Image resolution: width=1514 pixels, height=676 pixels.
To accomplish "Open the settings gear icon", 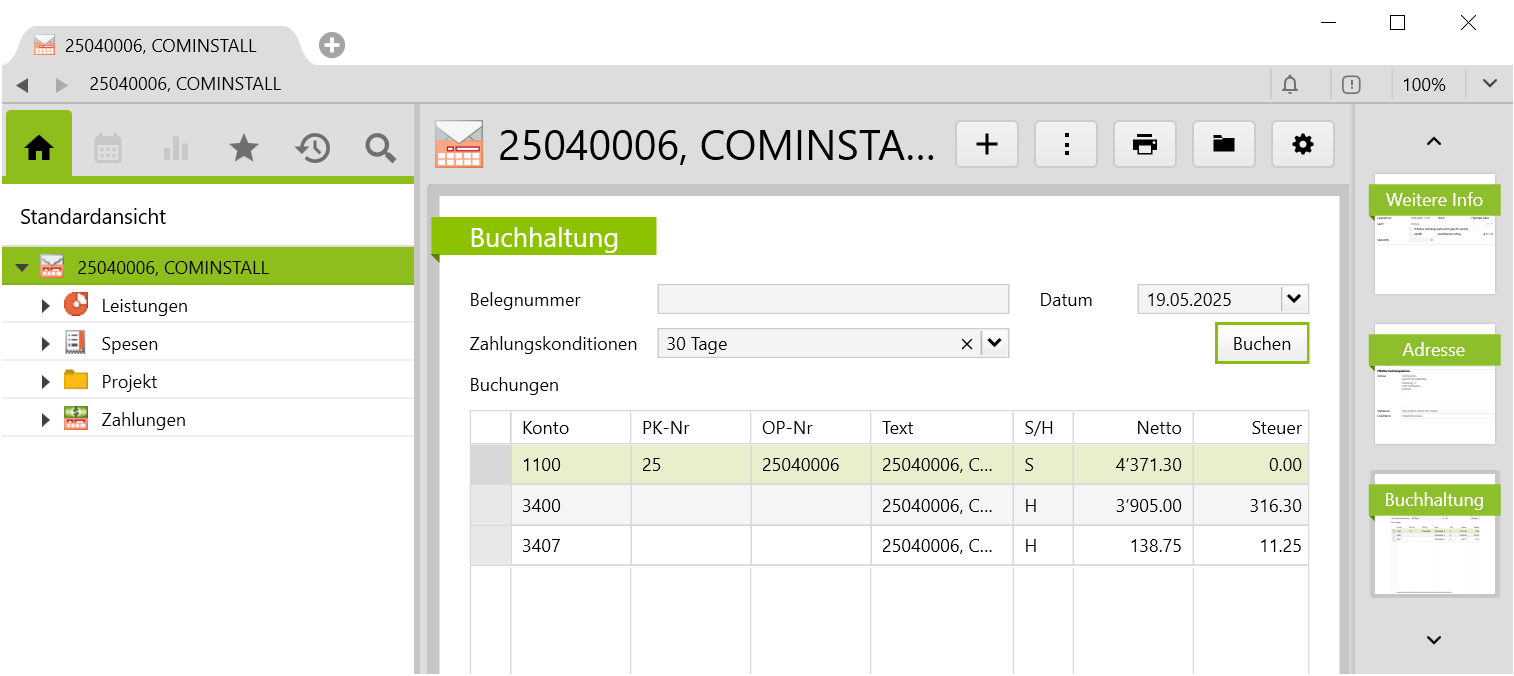I will (x=1302, y=145).
